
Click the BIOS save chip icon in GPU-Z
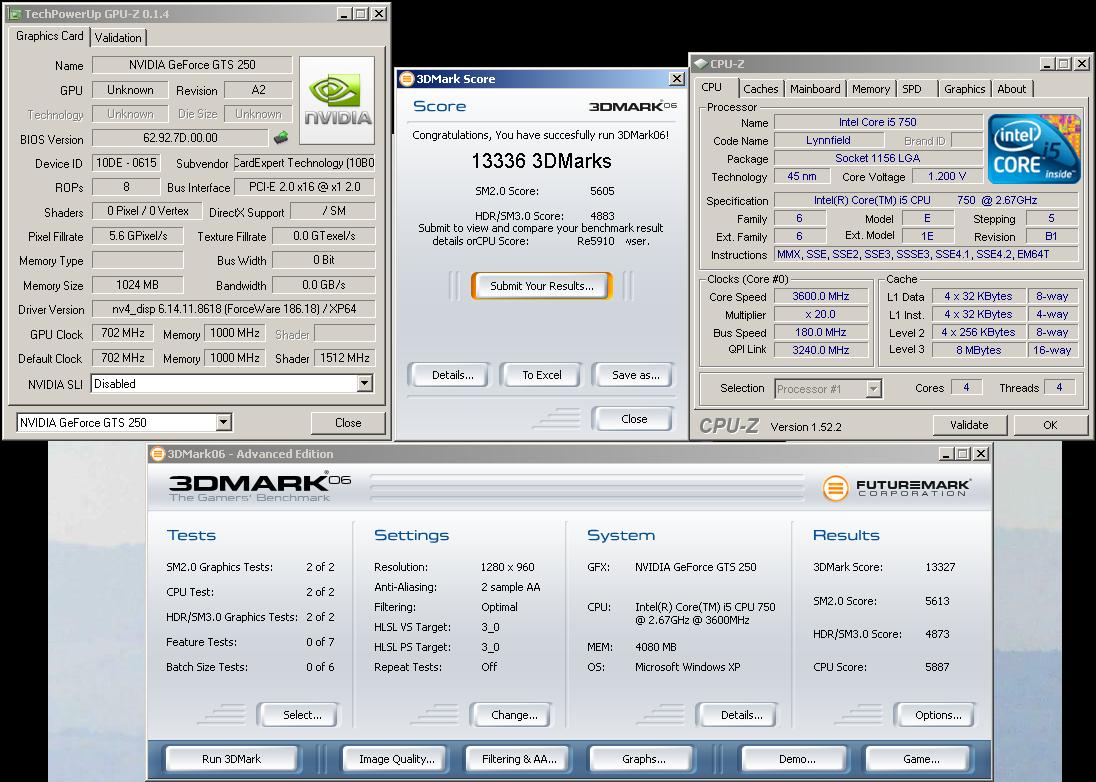[x=281, y=137]
